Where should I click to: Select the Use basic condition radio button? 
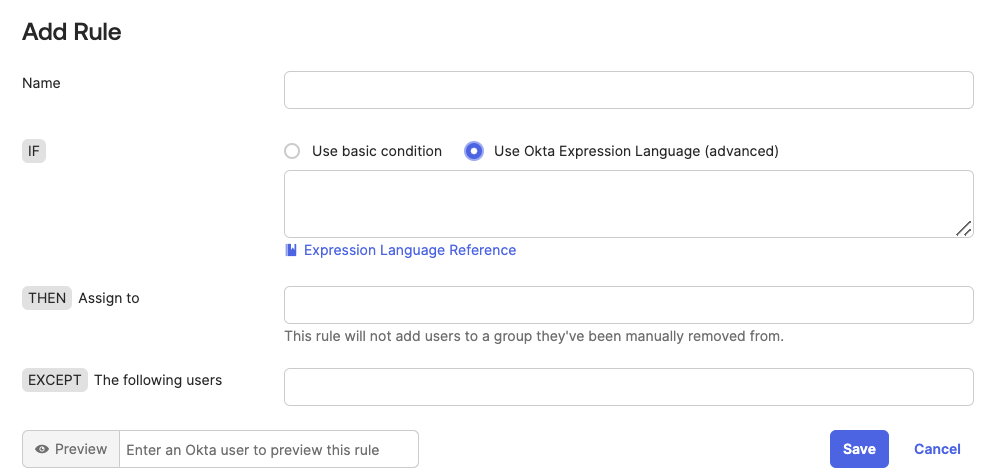pos(292,151)
